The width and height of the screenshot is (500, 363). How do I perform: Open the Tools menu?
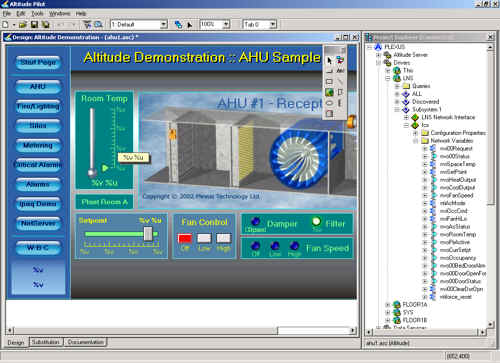click(37, 14)
